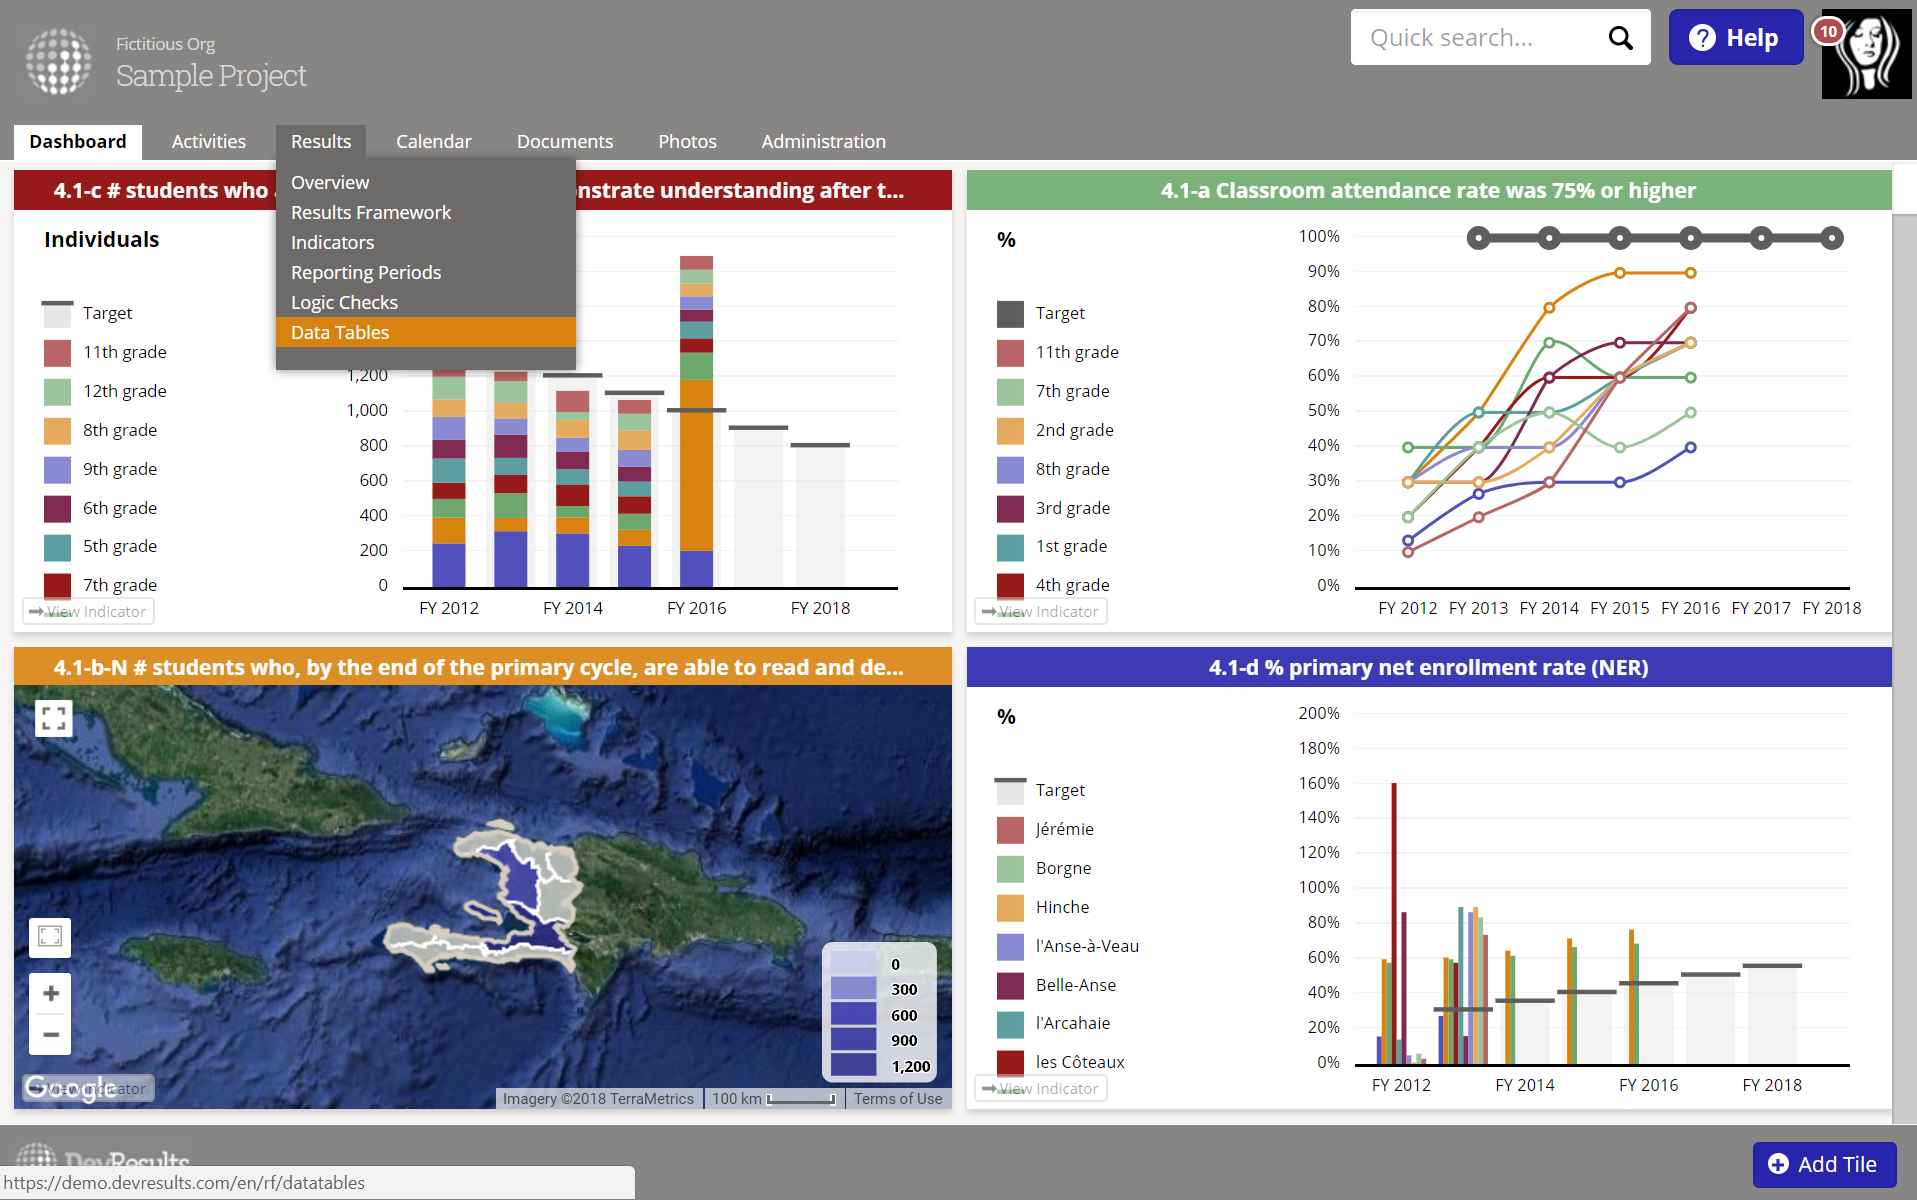Toggle Jérémie legend swatch
Viewport: 1917px width, 1200px height.
click(x=1010, y=830)
